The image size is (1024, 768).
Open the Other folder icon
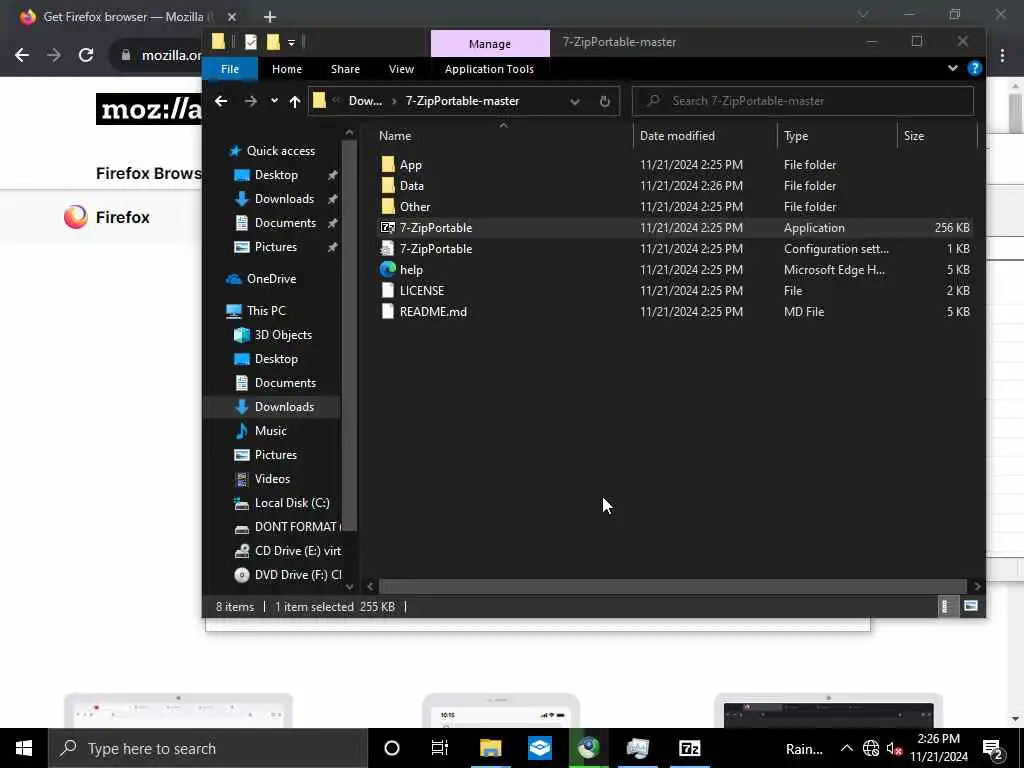388,206
